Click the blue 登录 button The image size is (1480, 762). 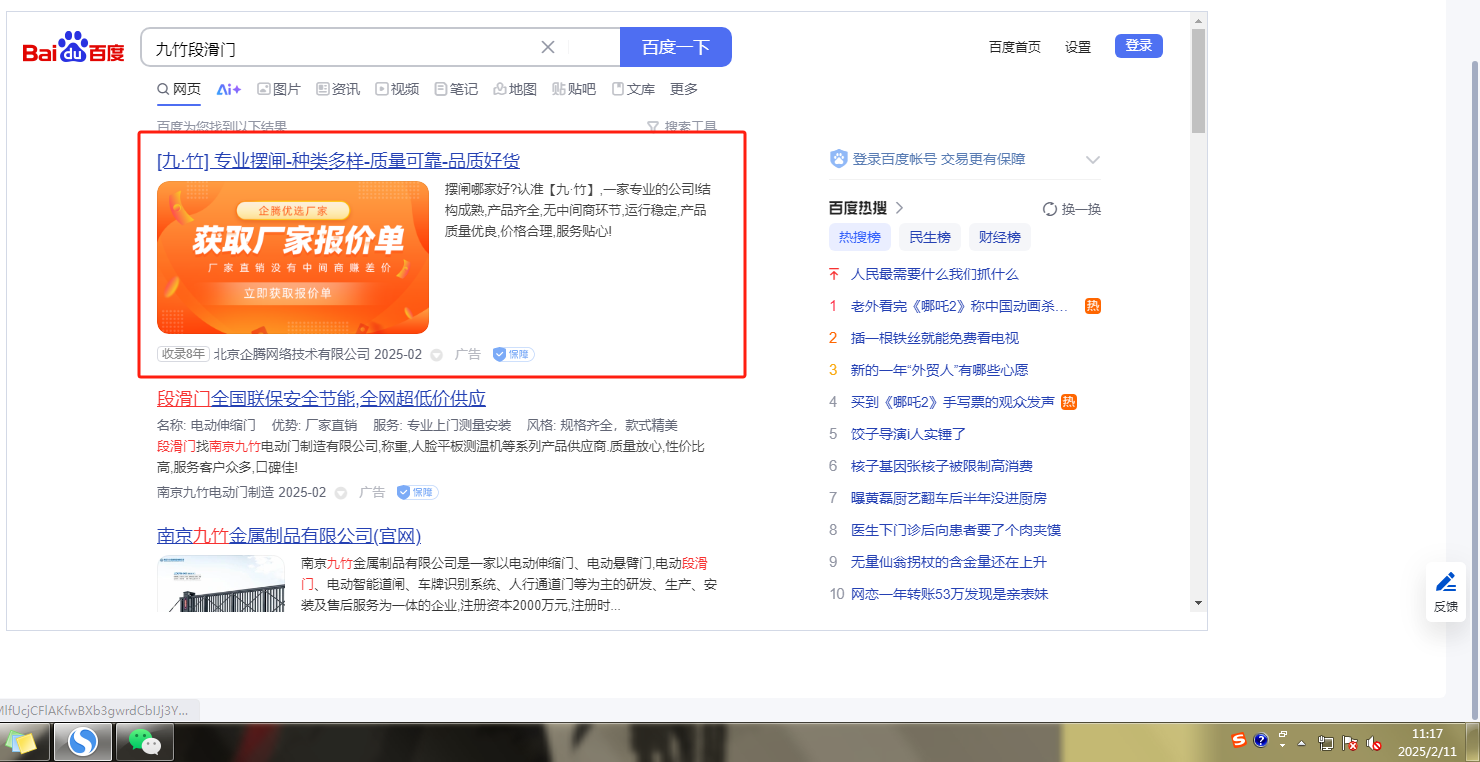click(1139, 46)
